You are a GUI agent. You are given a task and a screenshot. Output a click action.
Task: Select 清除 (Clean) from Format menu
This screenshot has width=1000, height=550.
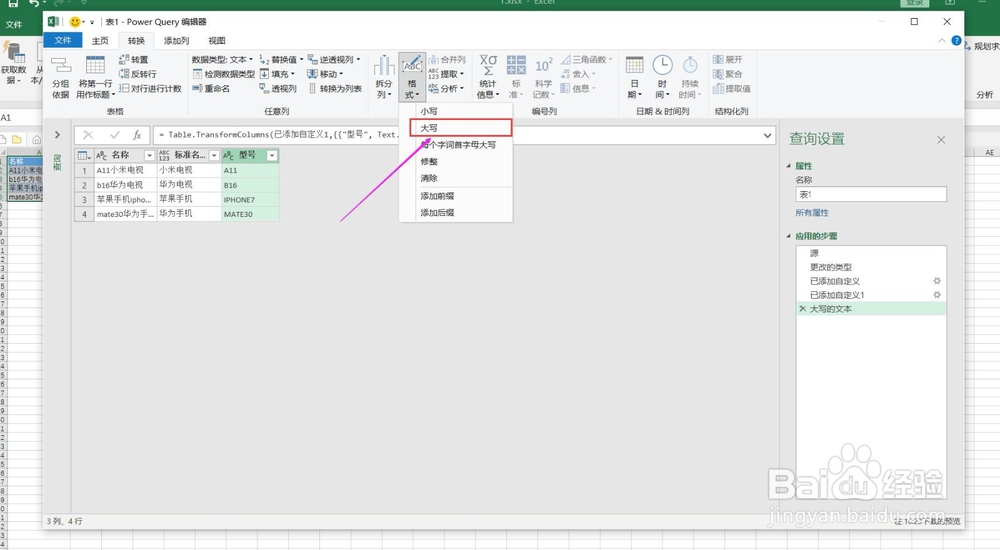pos(456,178)
